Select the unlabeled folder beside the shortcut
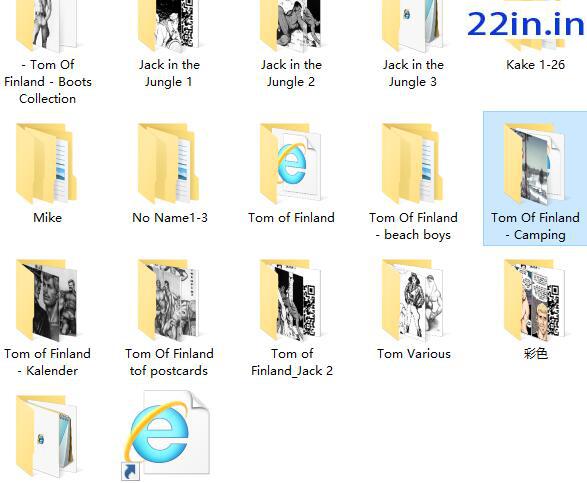This screenshot has height=483, width=587. click(x=47, y=436)
